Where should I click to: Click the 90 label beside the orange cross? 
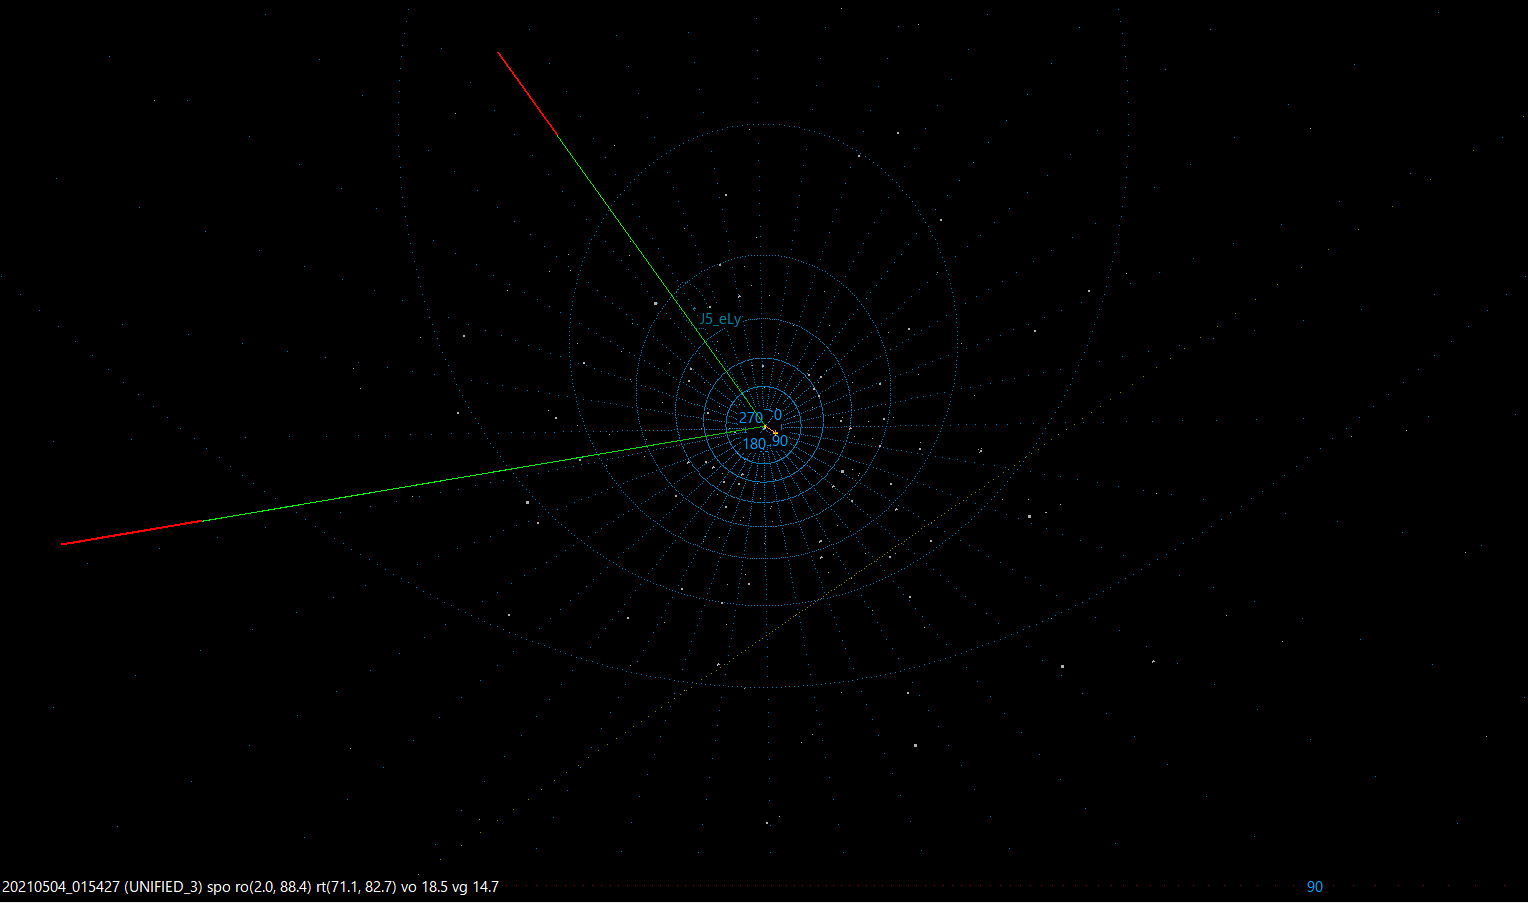pyautogui.click(x=780, y=441)
